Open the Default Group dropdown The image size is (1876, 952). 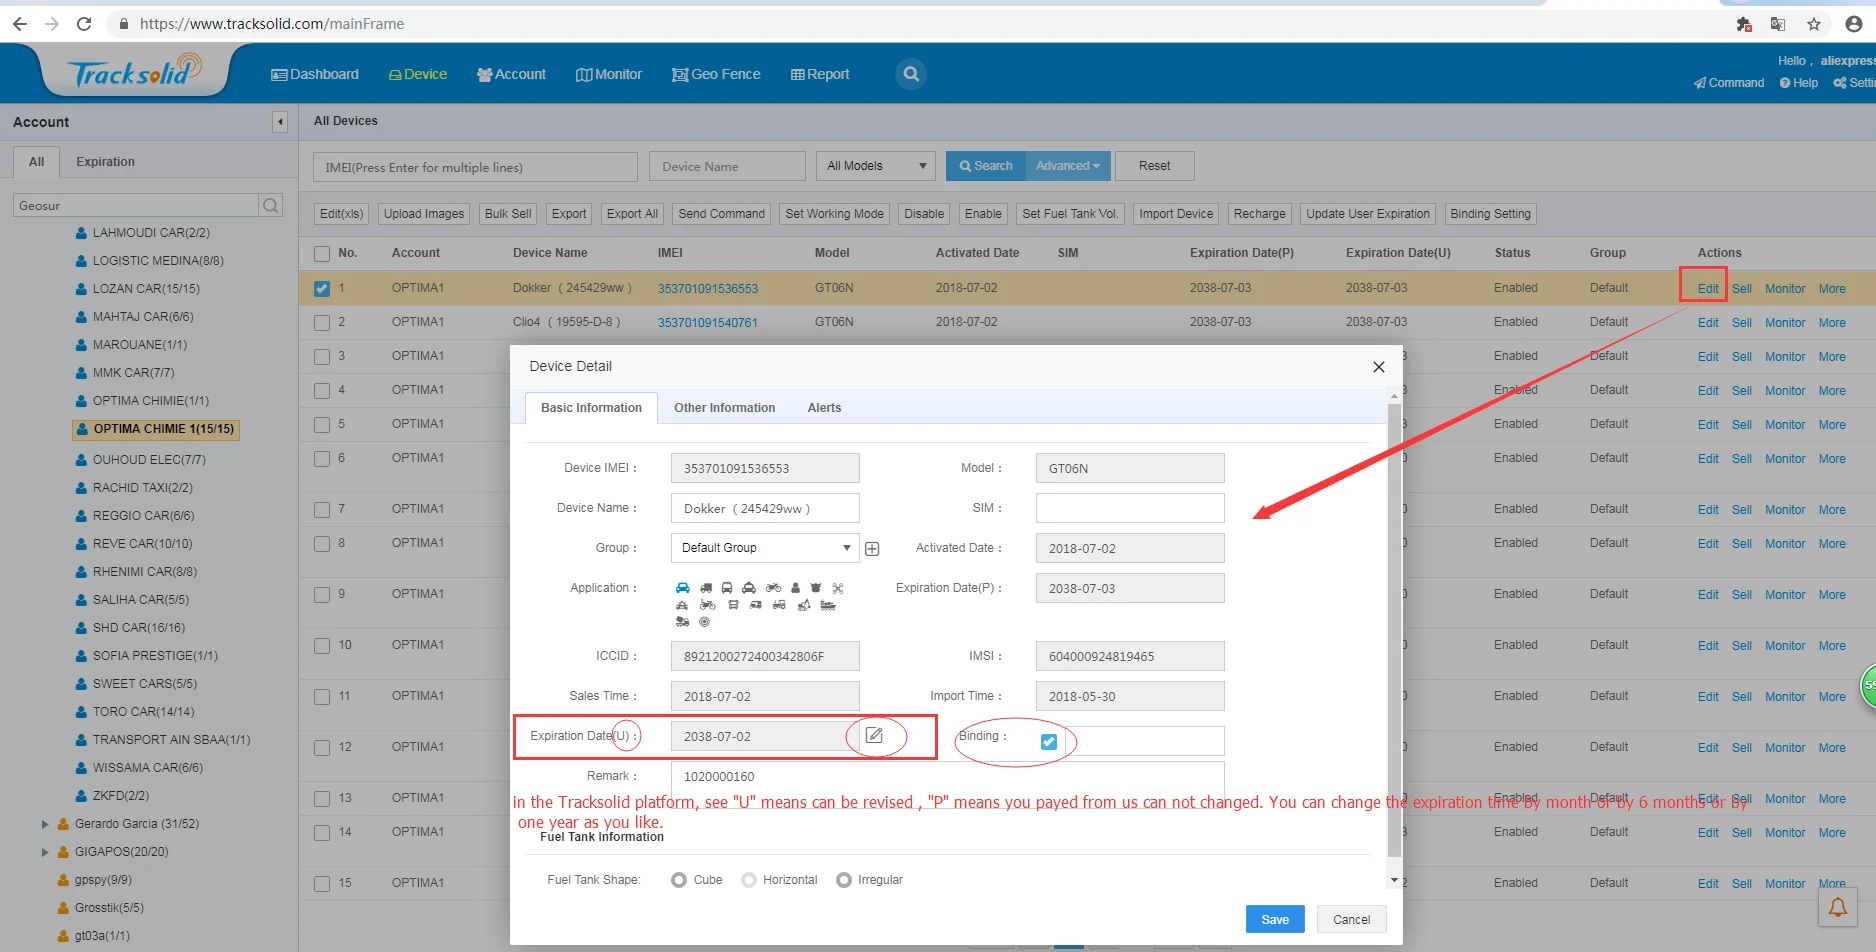click(x=765, y=548)
